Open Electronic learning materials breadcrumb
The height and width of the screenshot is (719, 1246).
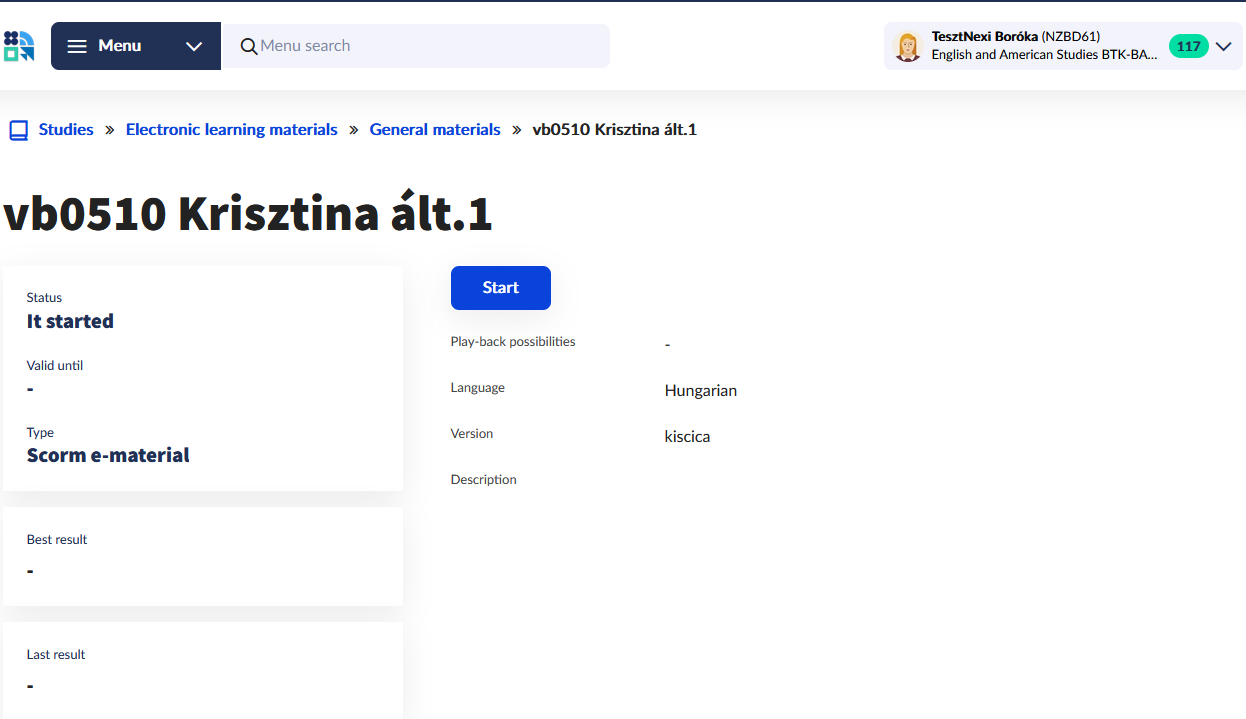pos(231,130)
